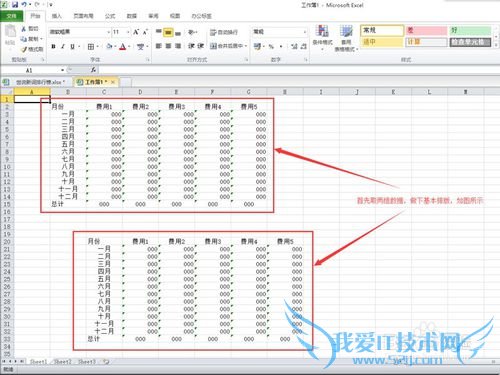Screen dimensions: 500x375
Task: Apply the green Good cell style
Action: click(x=470, y=31)
